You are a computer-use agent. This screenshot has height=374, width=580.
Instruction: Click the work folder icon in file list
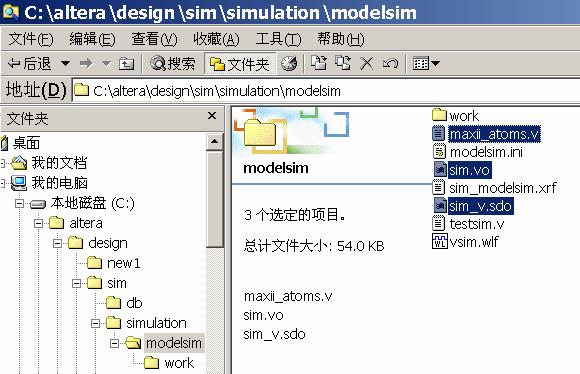pyautogui.click(x=439, y=115)
